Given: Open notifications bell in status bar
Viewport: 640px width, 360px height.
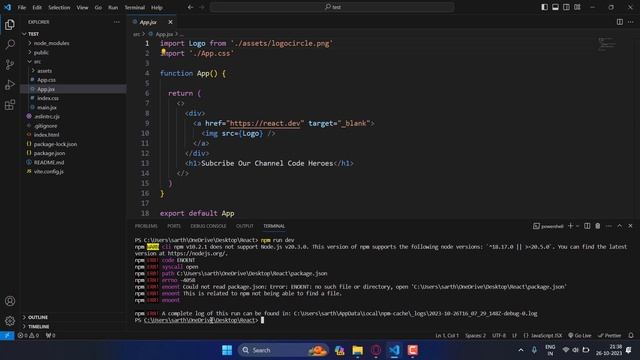Looking at the screenshot, I should point(631,336).
